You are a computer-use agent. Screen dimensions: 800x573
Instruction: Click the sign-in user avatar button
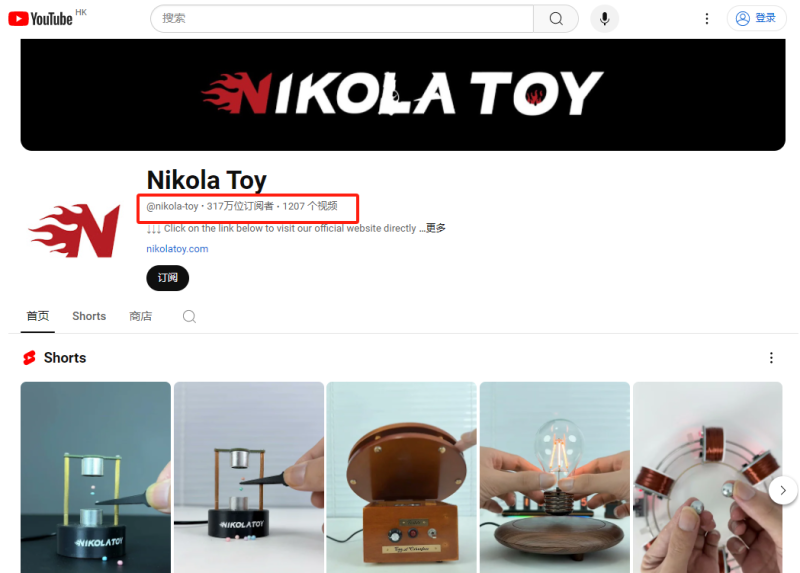point(756,18)
